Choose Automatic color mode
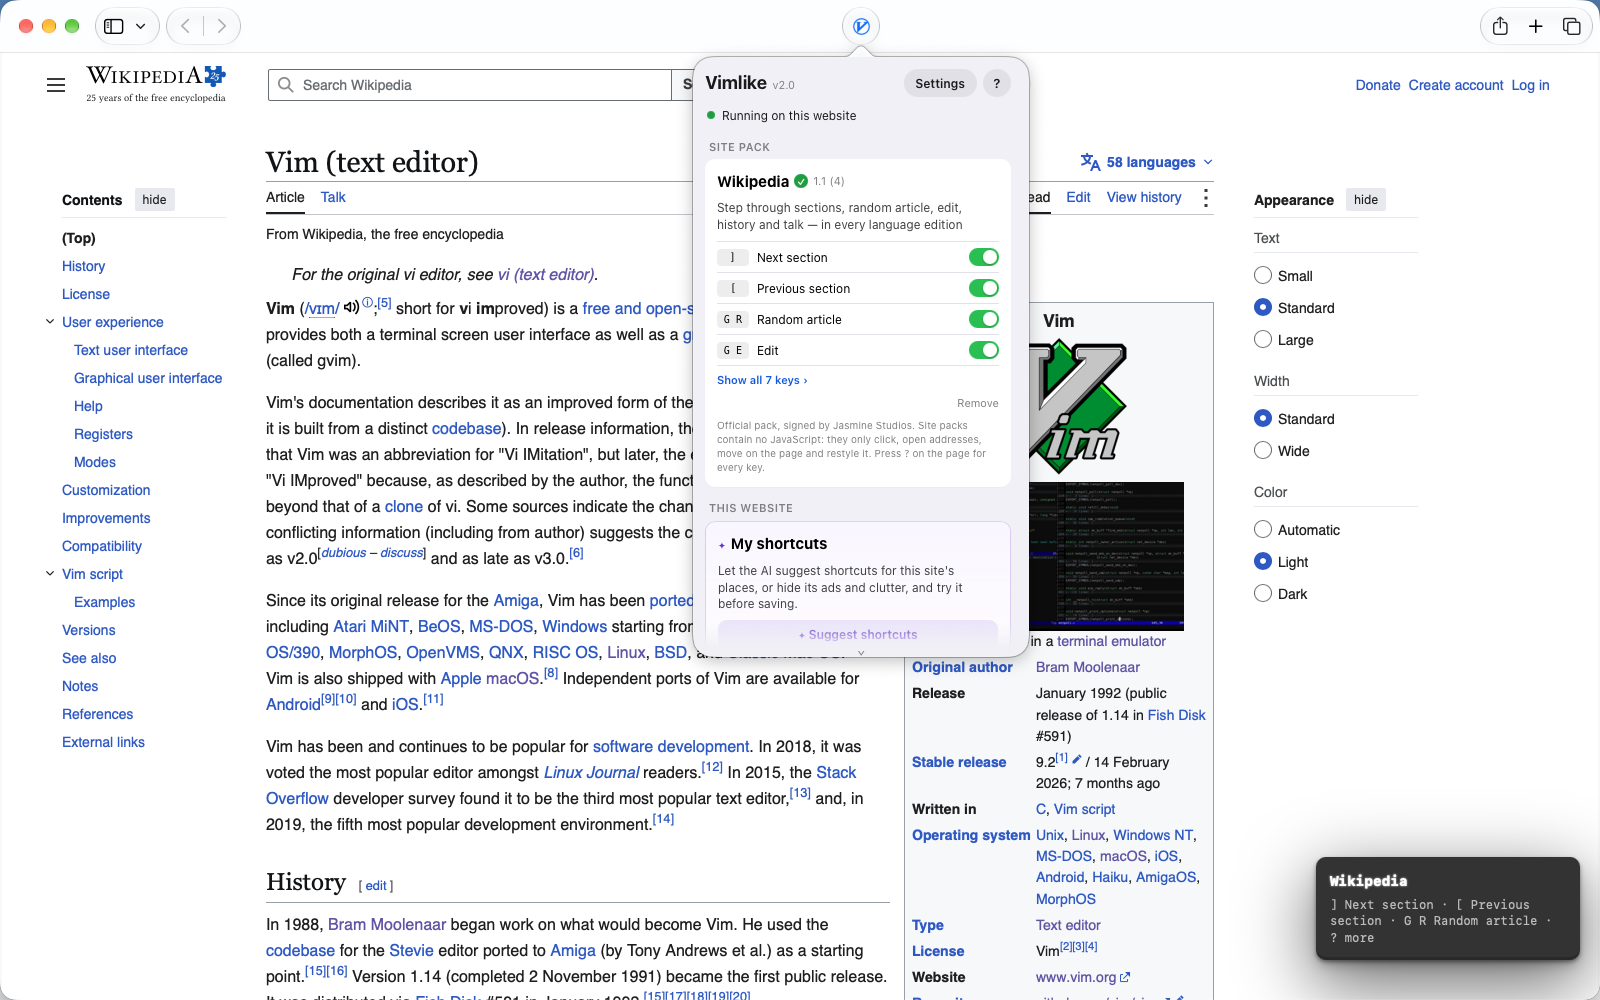 [1263, 529]
